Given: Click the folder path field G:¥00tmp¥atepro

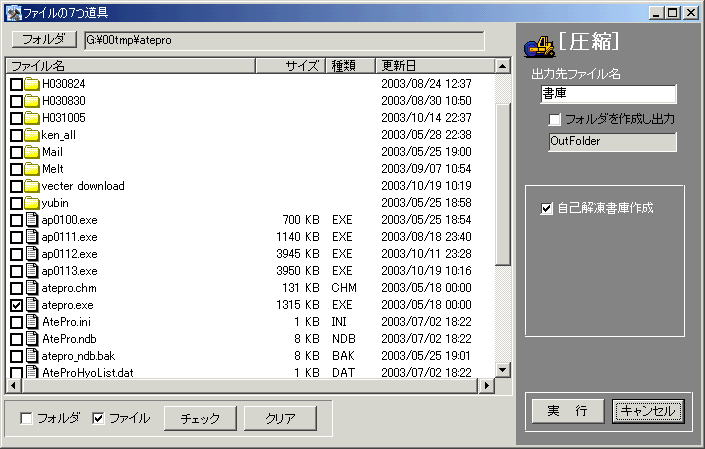Looking at the screenshot, I should coord(285,40).
